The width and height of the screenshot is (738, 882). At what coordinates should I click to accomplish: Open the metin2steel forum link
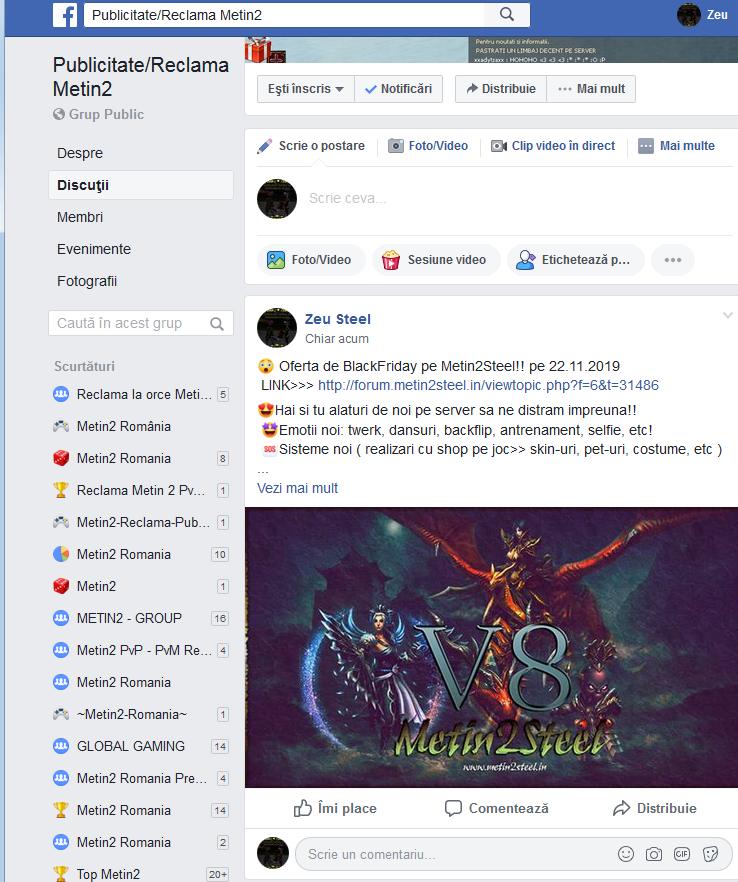pyautogui.click(x=488, y=385)
